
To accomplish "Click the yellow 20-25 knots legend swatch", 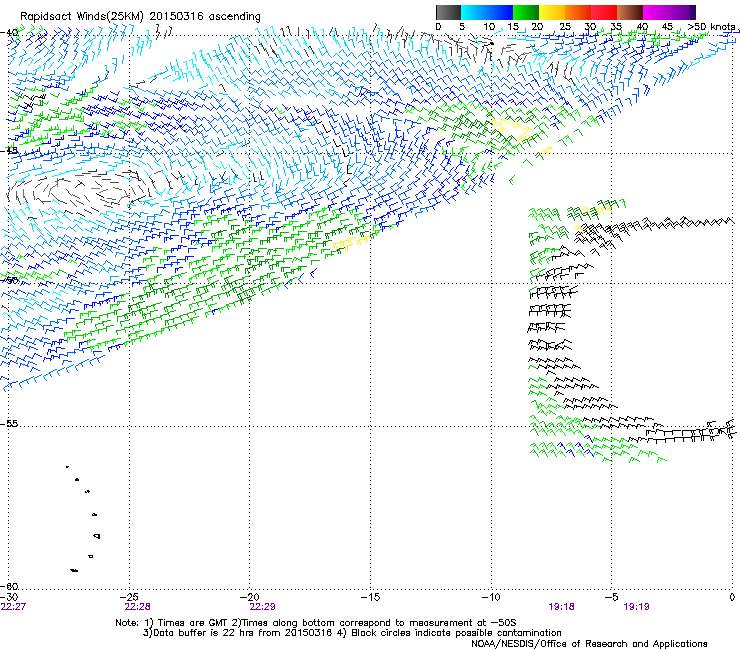I will click(x=552, y=12).
